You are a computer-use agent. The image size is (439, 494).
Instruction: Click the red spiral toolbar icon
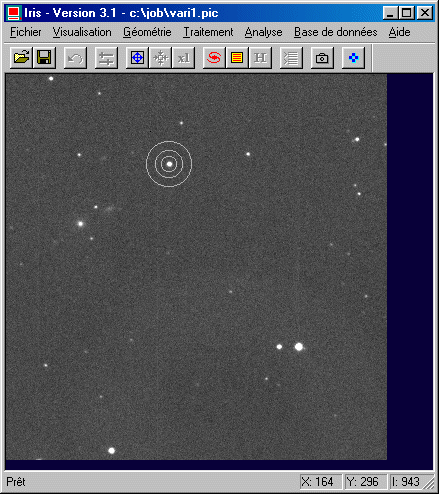point(214,58)
